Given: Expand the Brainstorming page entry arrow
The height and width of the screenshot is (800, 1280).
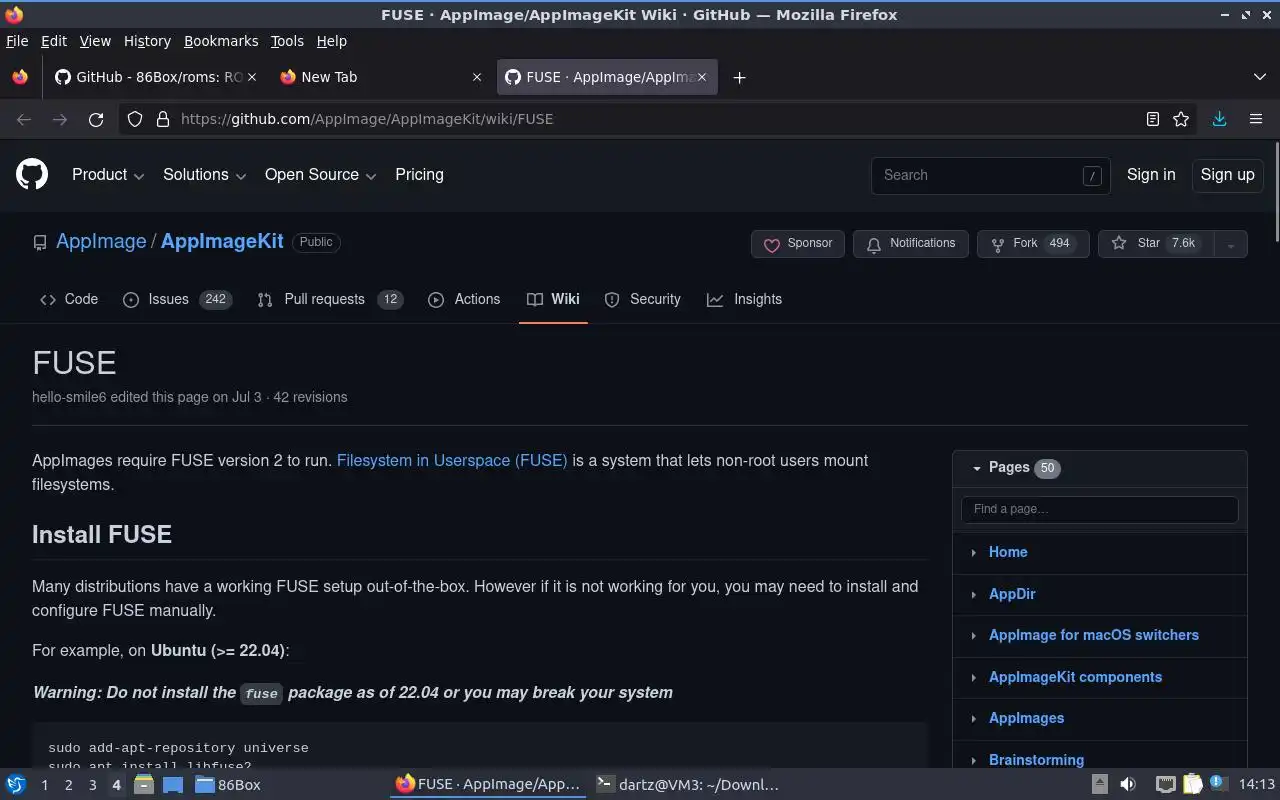Looking at the screenshot, I should point(973,760).
